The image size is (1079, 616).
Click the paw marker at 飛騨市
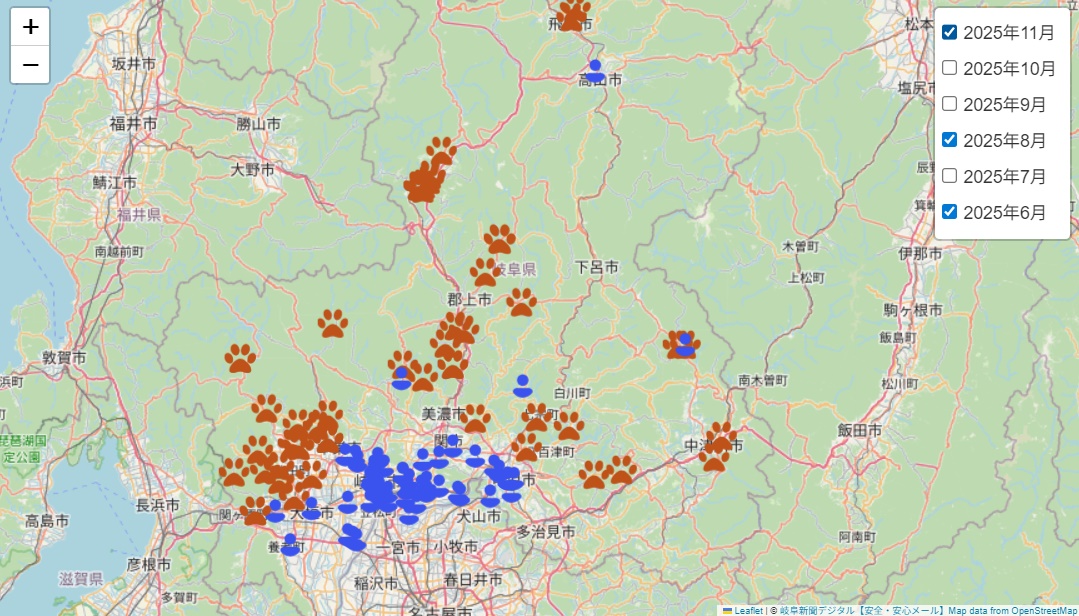click(x=574, y=15)
